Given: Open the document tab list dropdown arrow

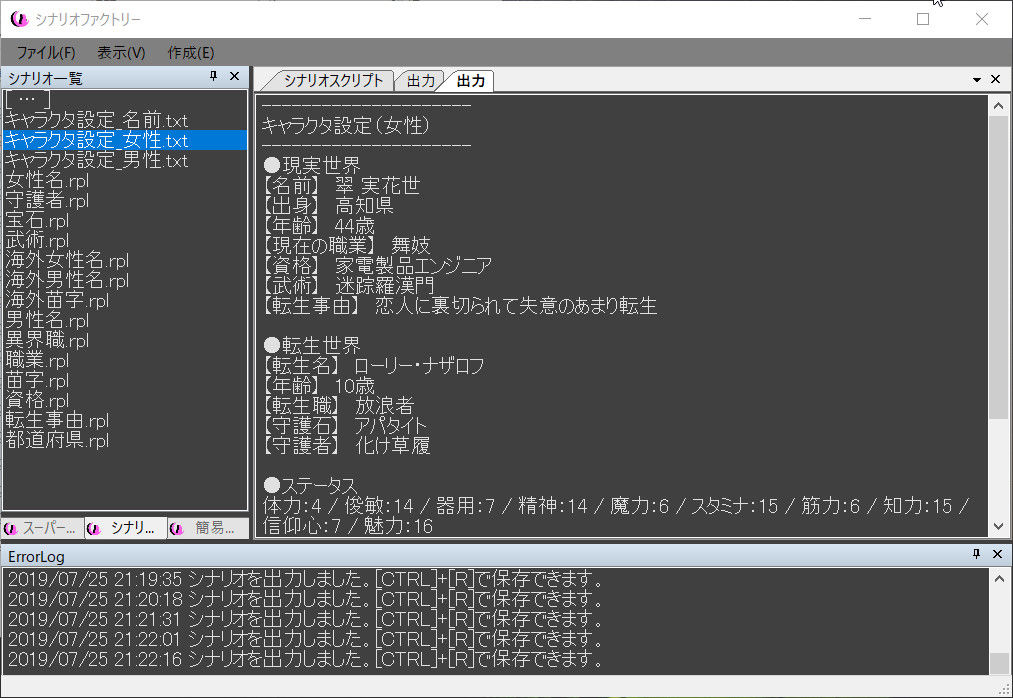Looking at the screenshot, I should [x=977, y=79].
